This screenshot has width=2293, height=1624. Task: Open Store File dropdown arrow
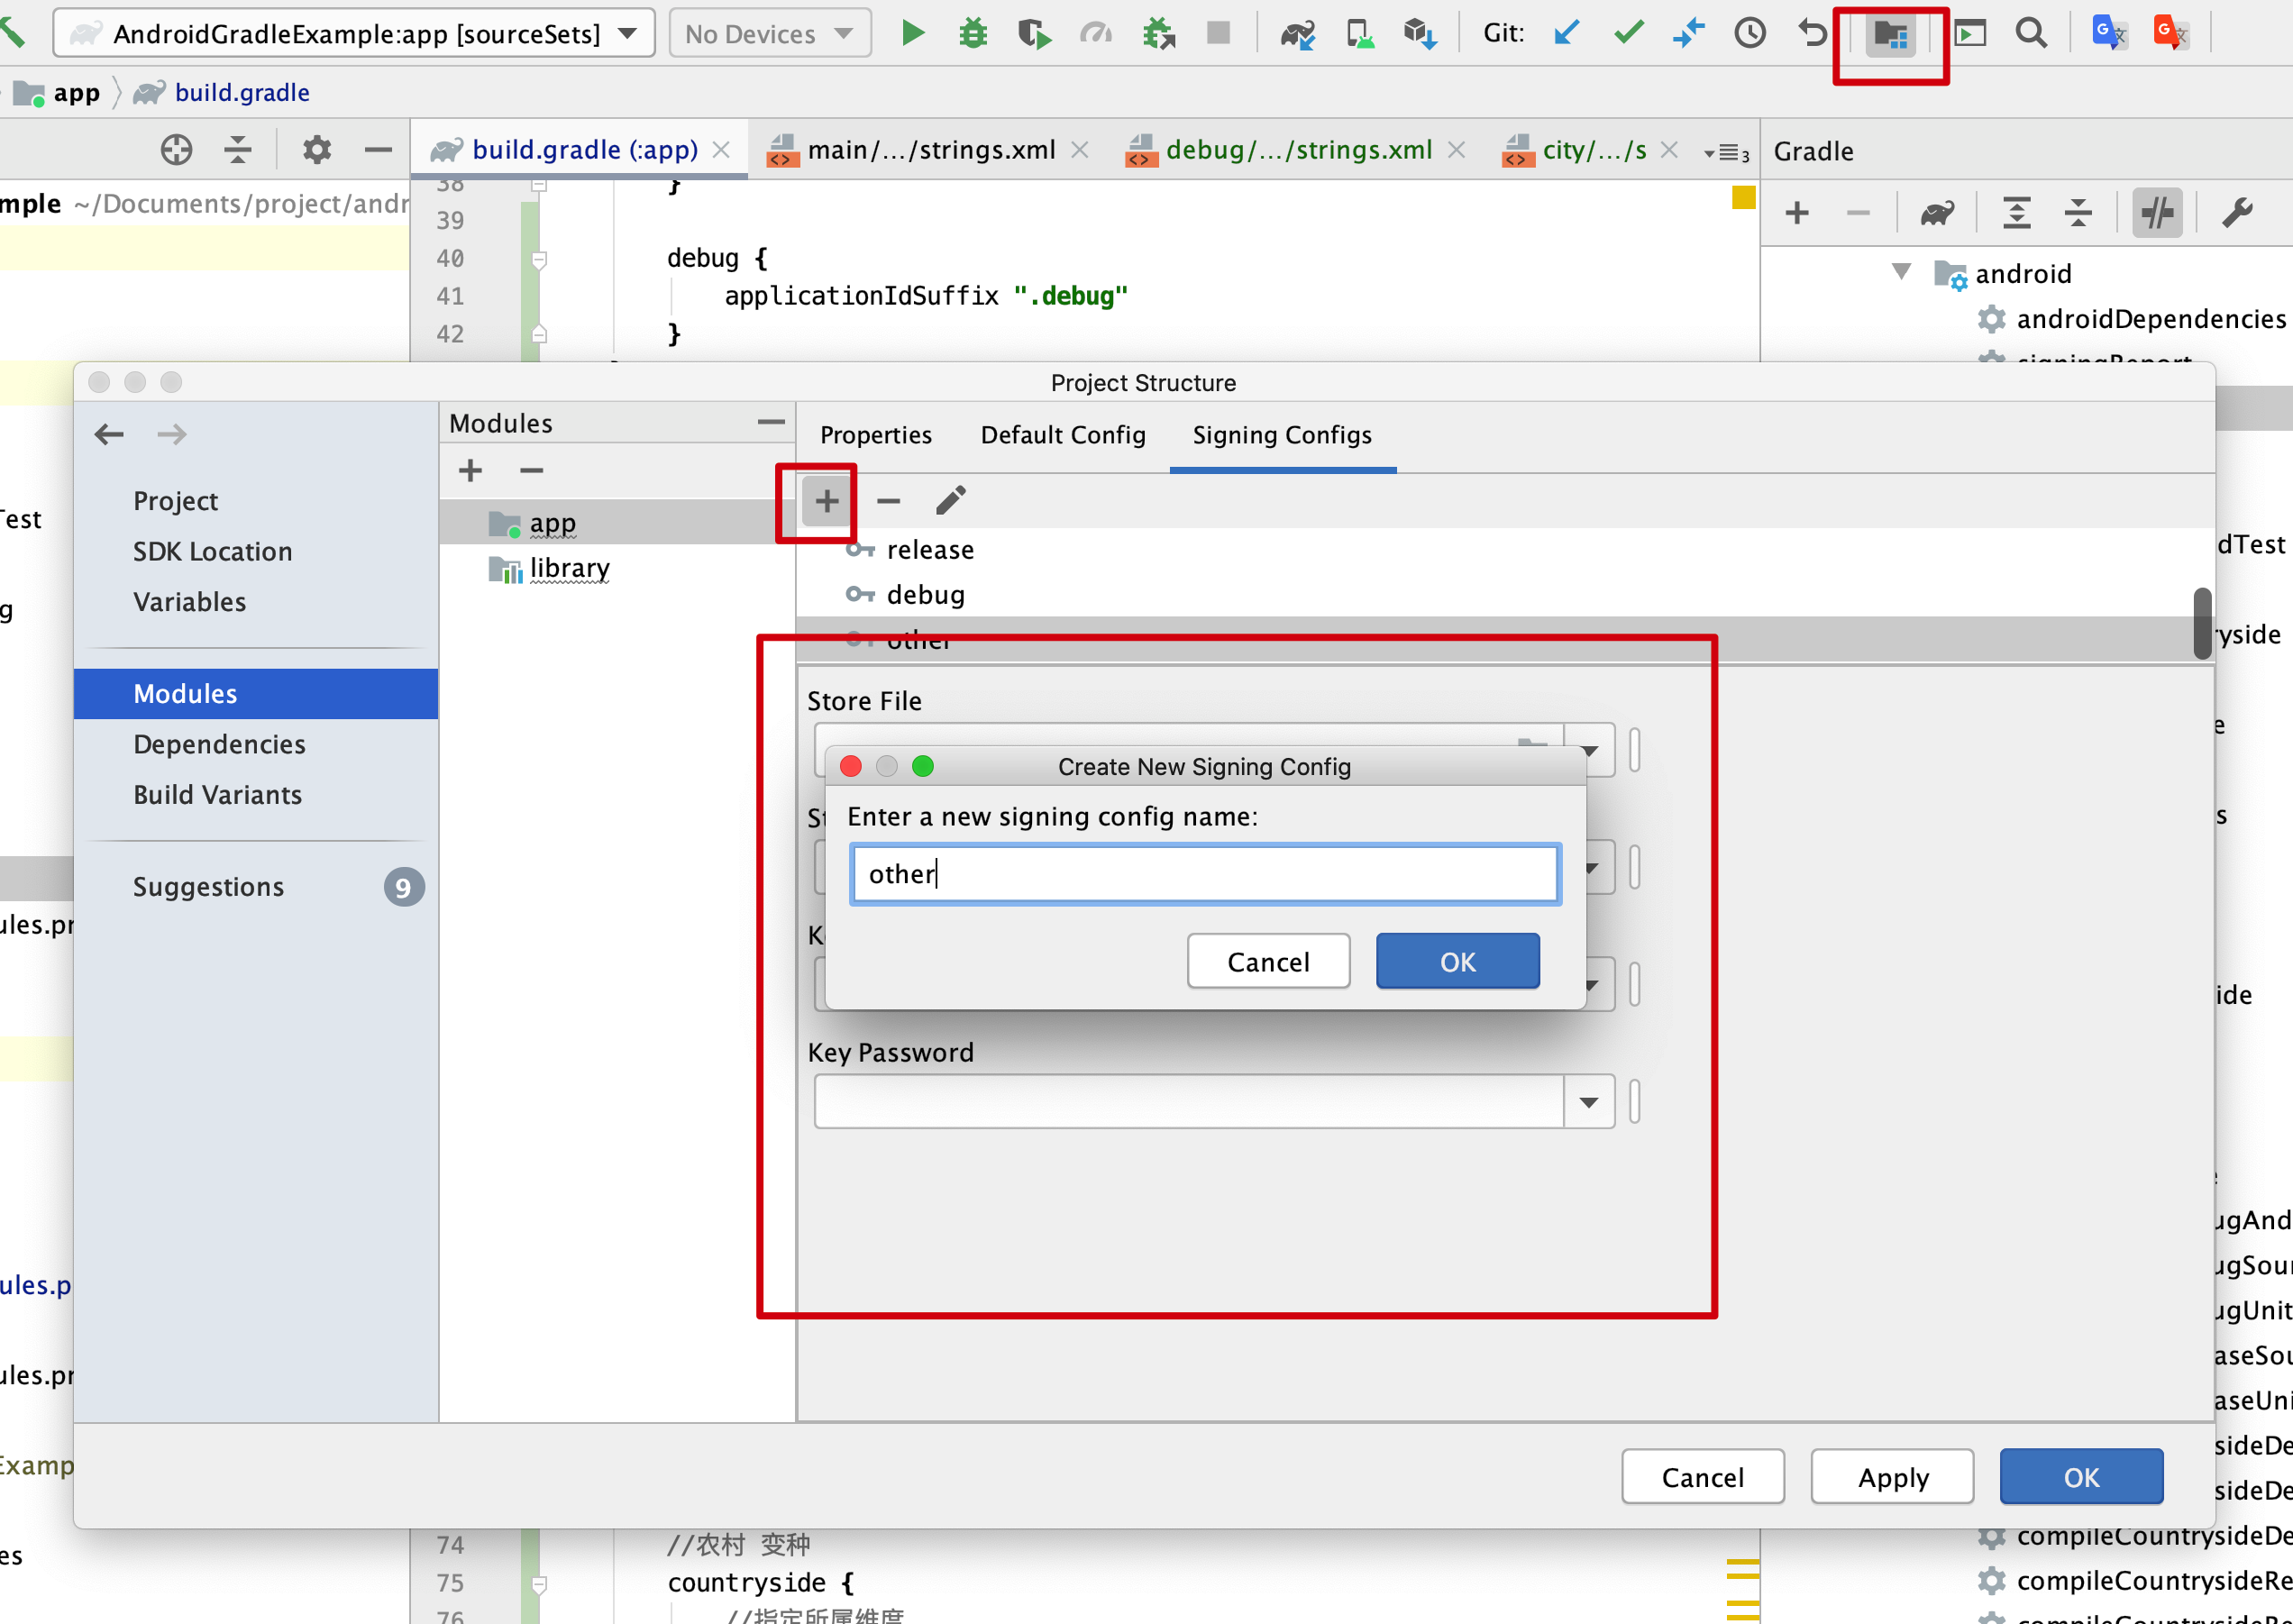click(x=1589, y=750)
